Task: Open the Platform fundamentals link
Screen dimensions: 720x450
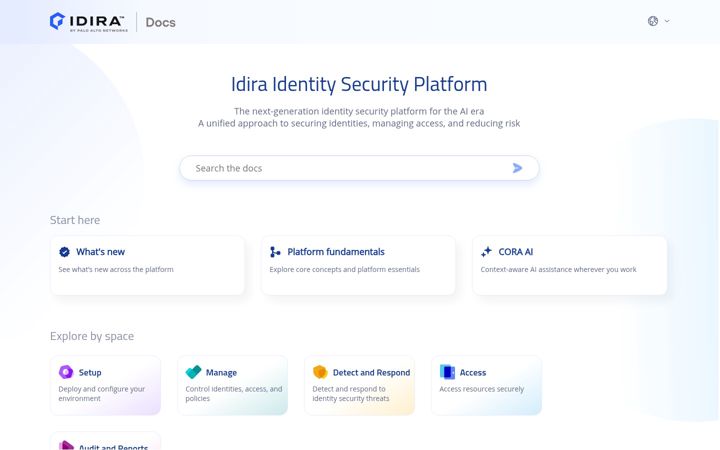Action: pos(336,252)
